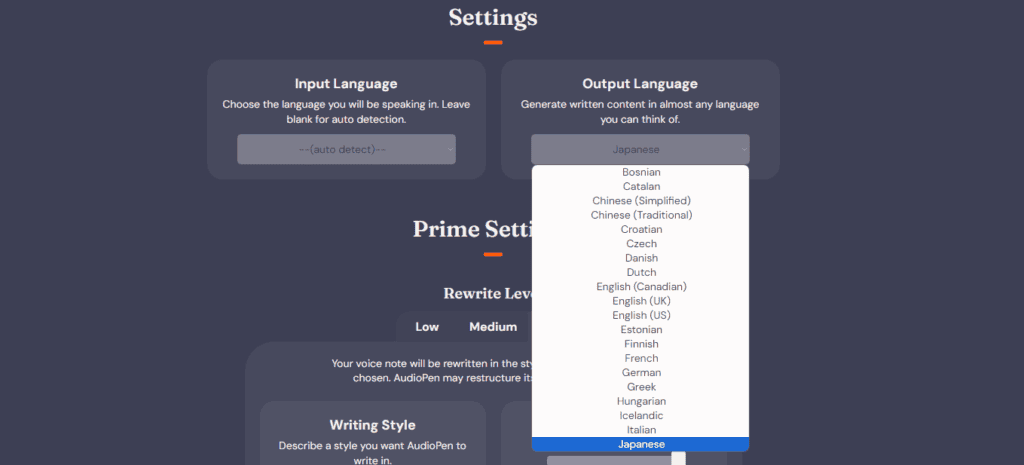Choose English (UK) option
The image size is (1024, 465).
(x=641, y=301)
